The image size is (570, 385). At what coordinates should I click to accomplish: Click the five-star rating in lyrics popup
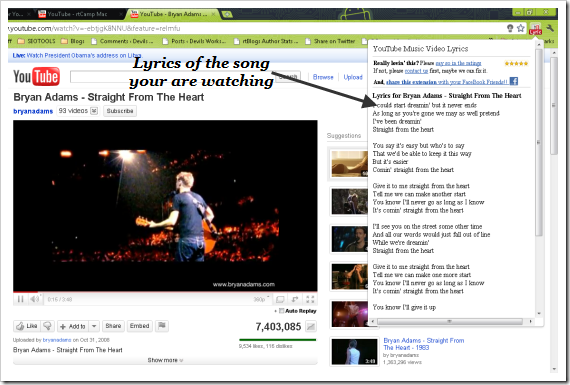(x=516, y=64)
